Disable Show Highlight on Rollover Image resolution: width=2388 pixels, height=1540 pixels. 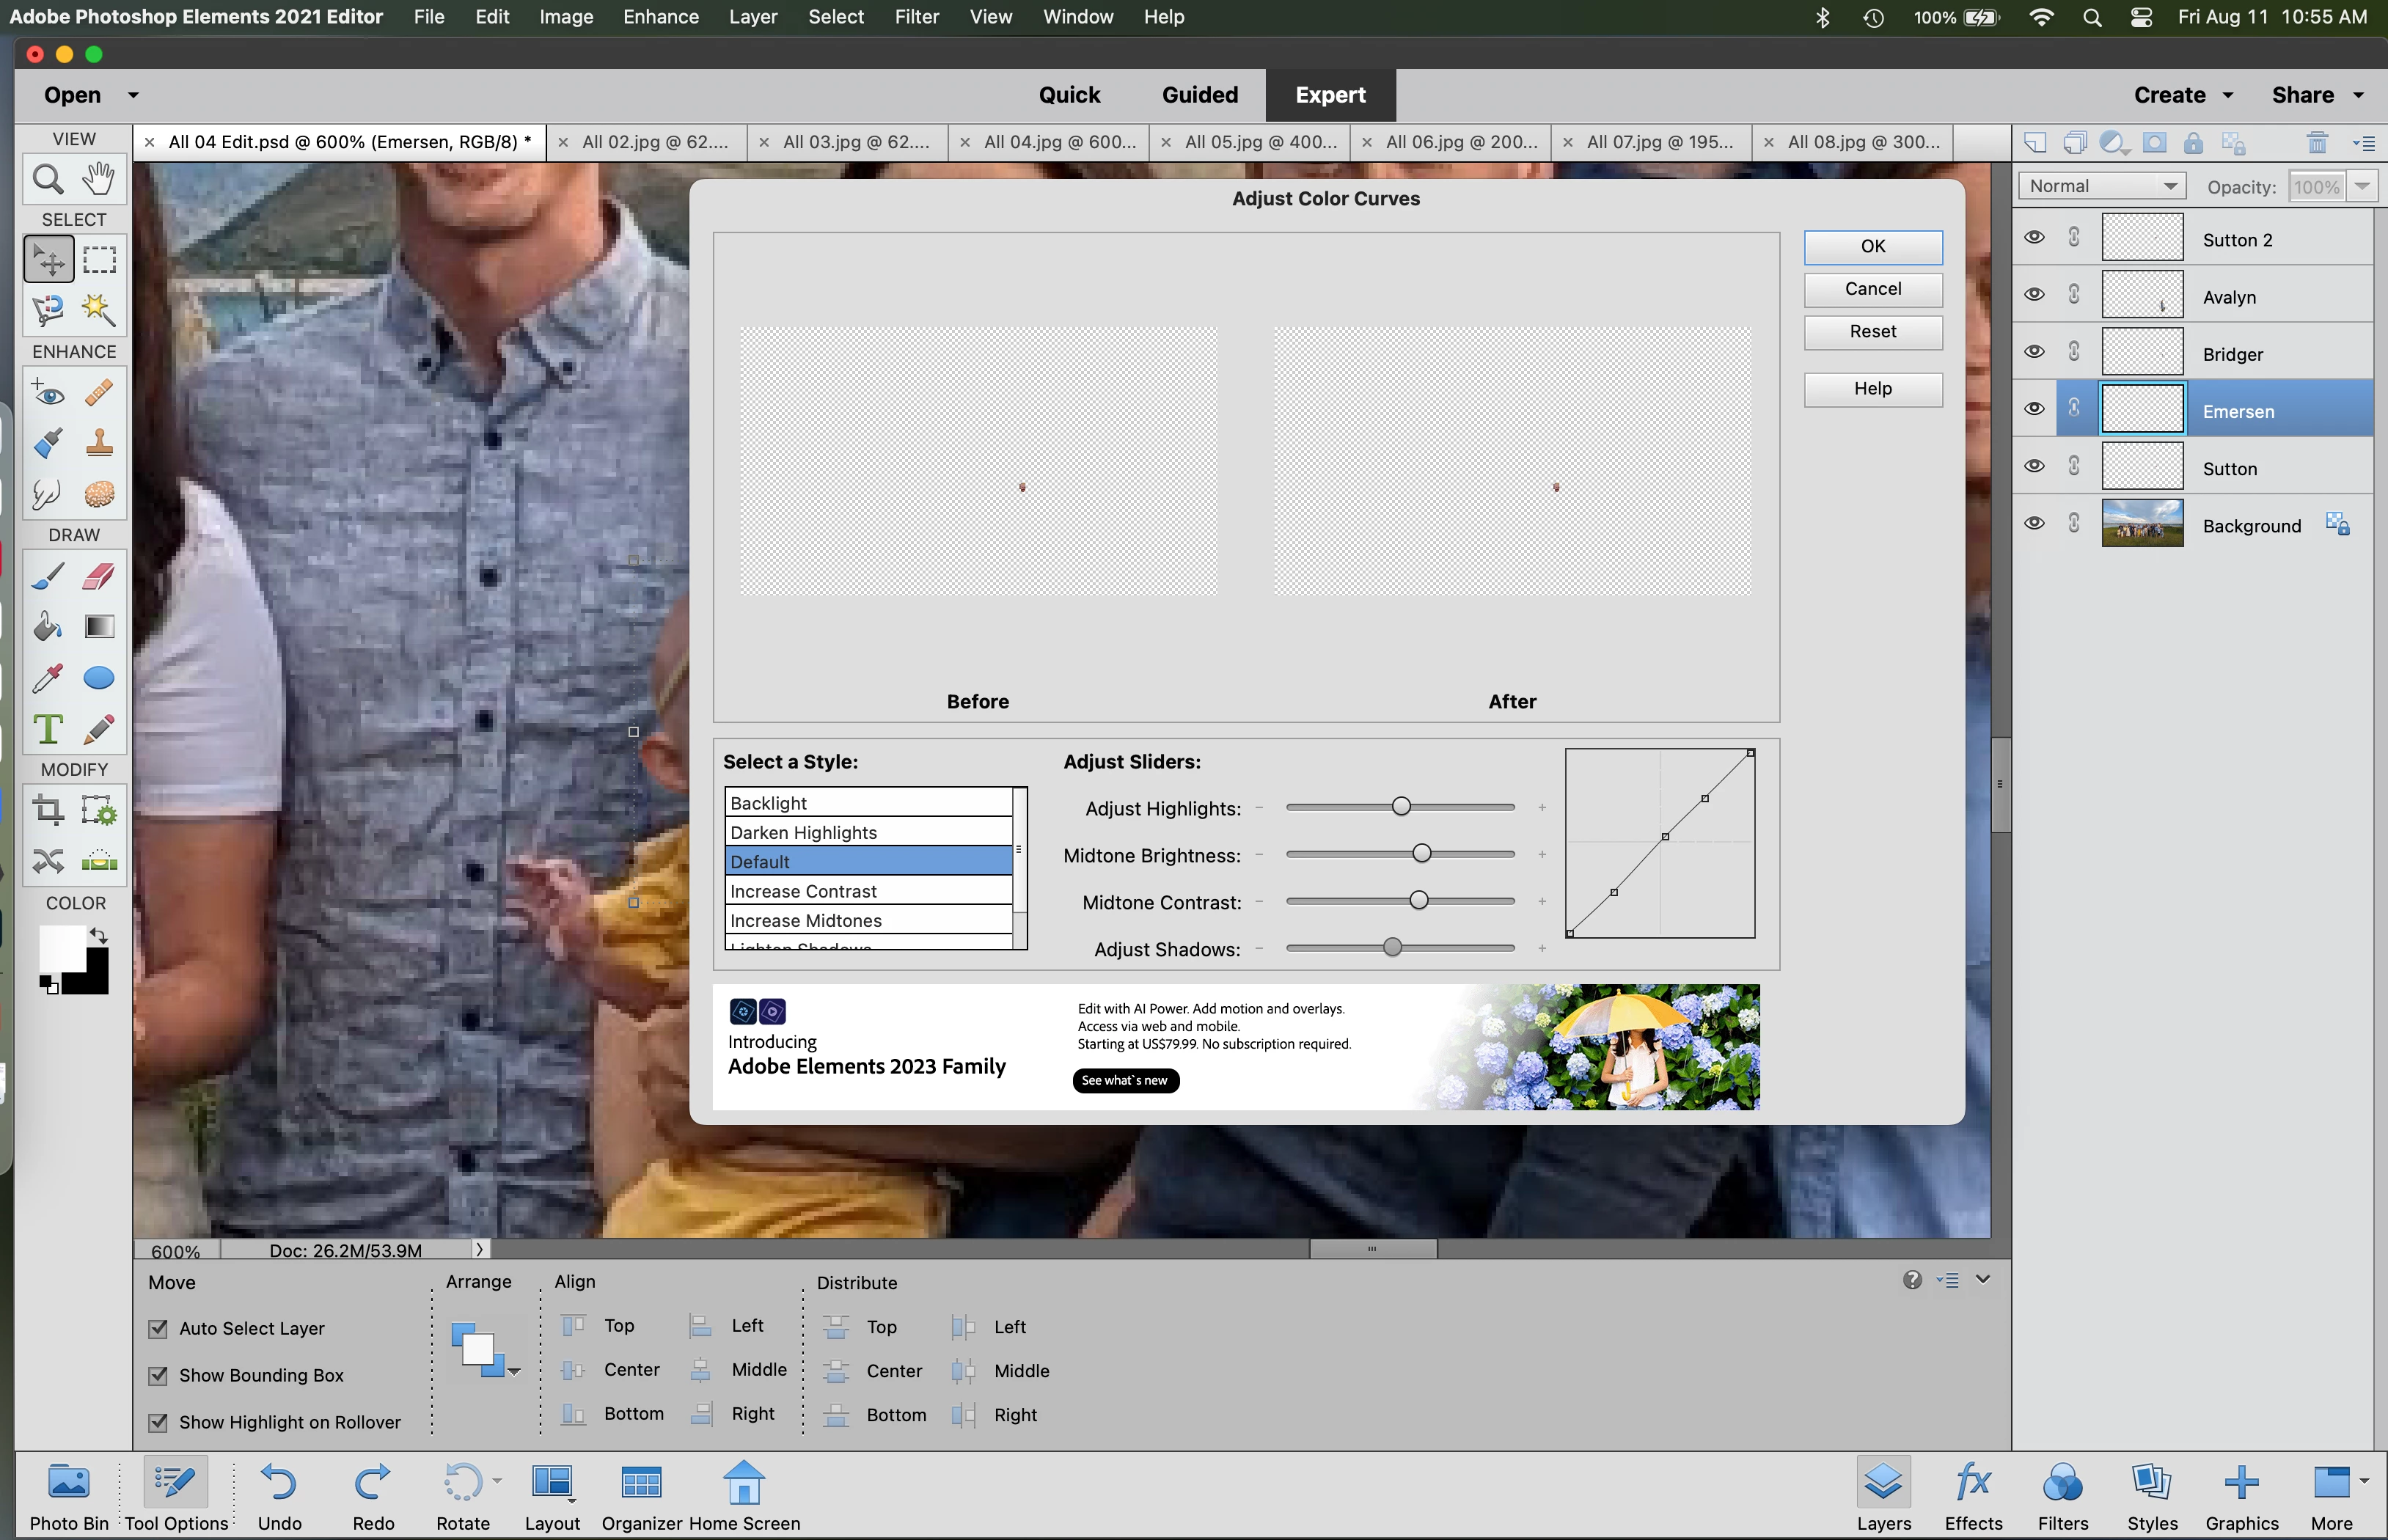[x=158, y=1422]
